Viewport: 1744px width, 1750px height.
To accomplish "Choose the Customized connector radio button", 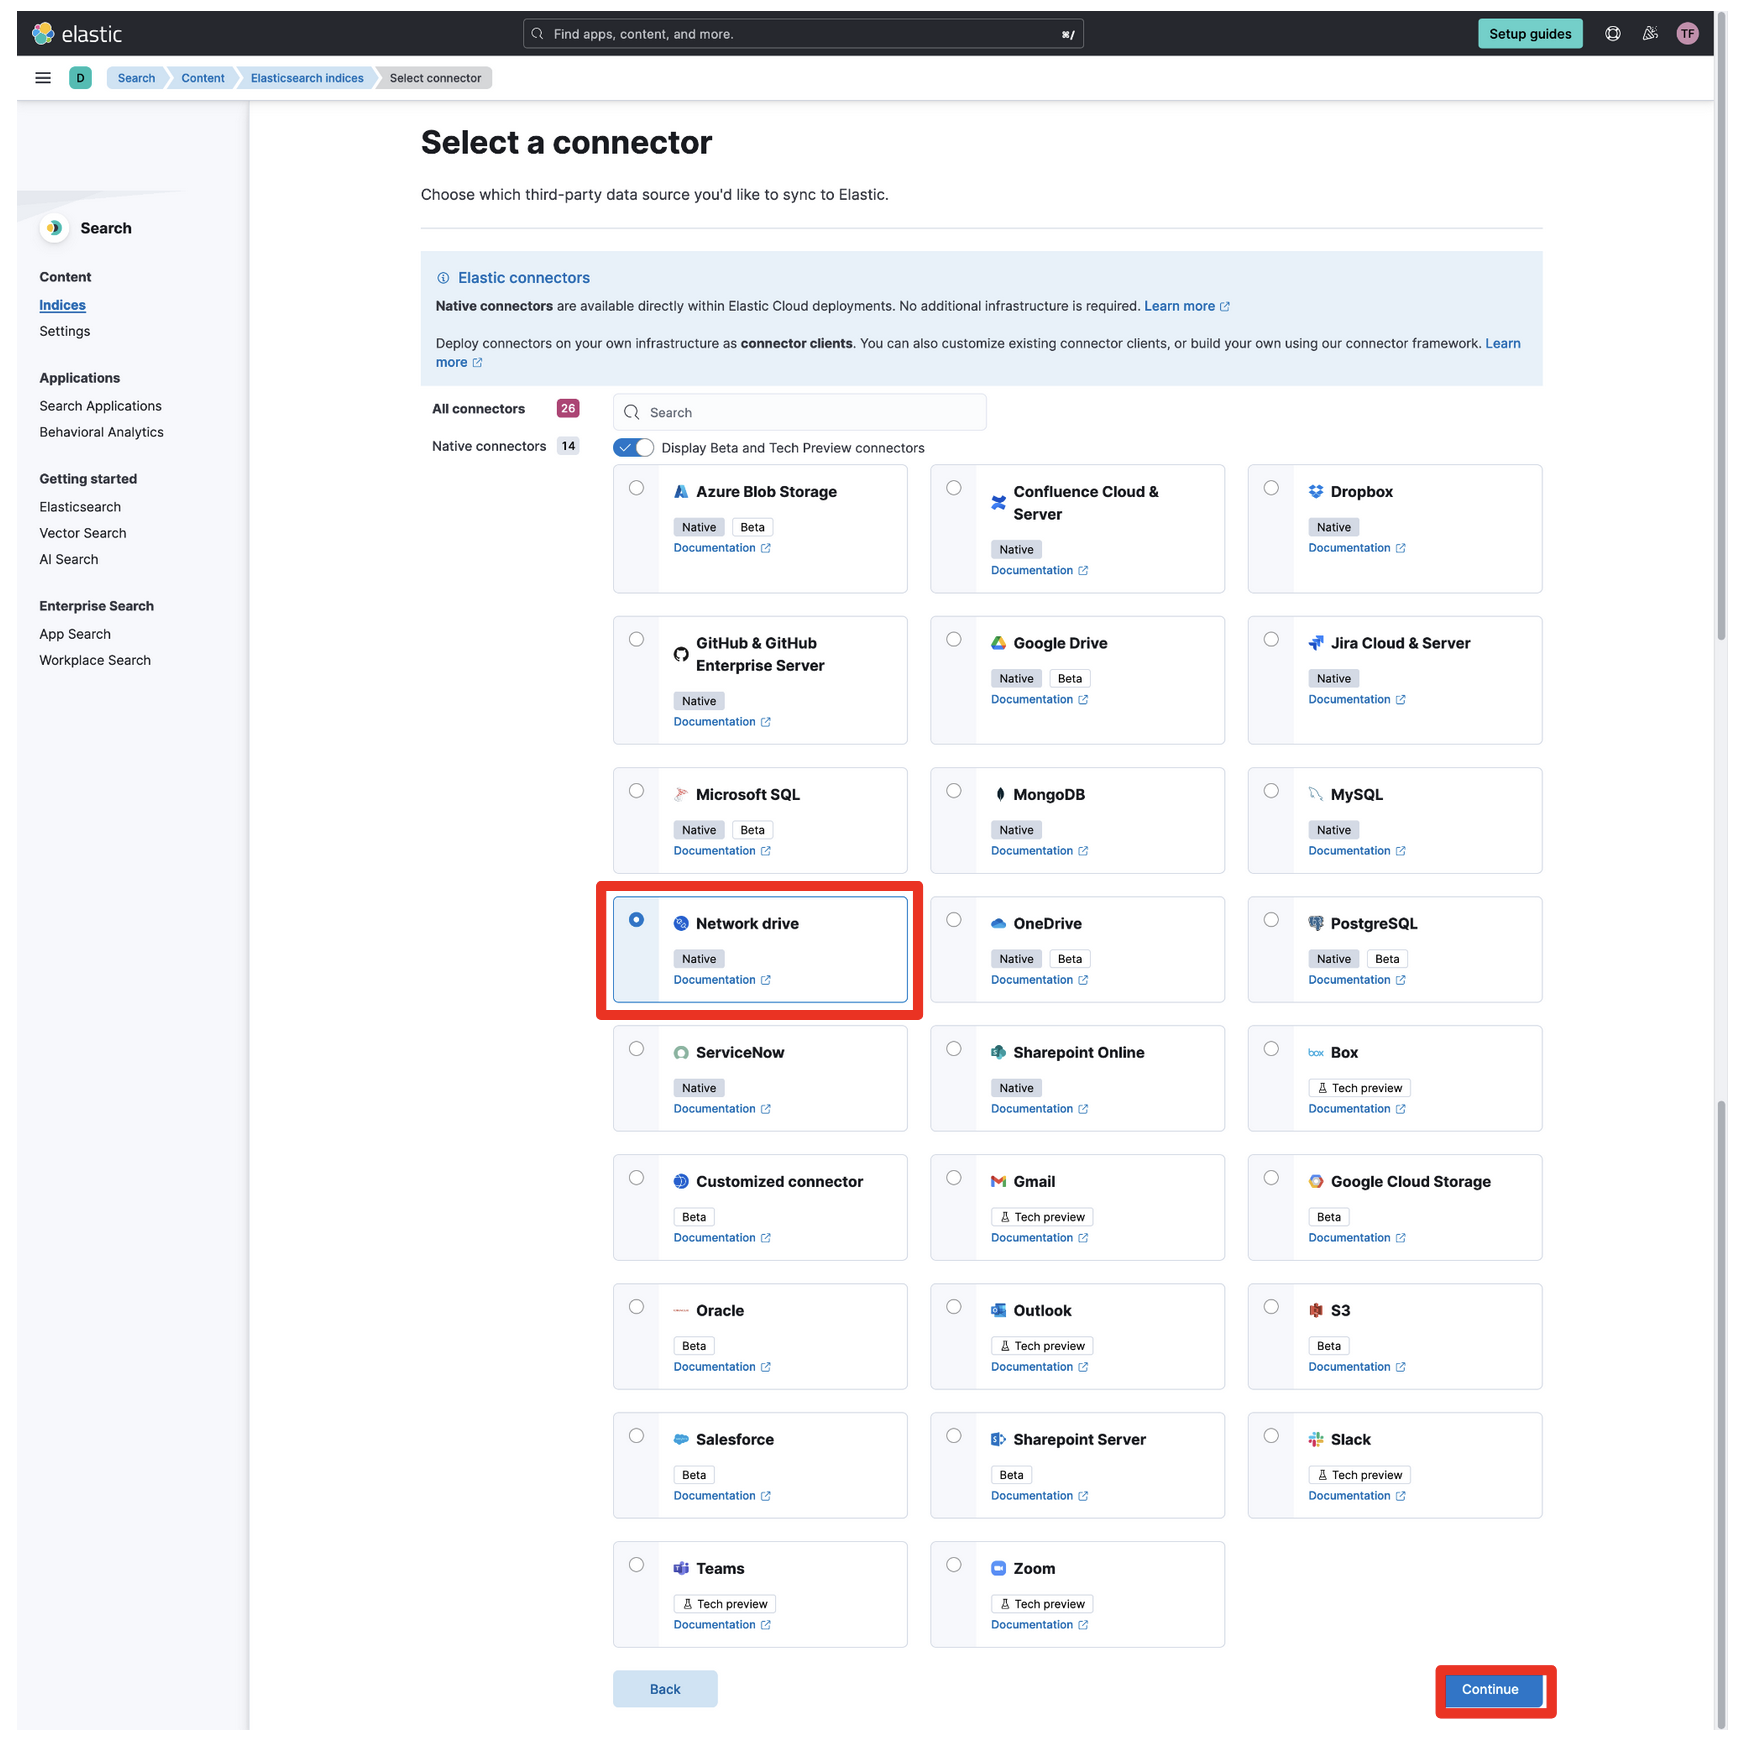I will tap(636, 1177).
